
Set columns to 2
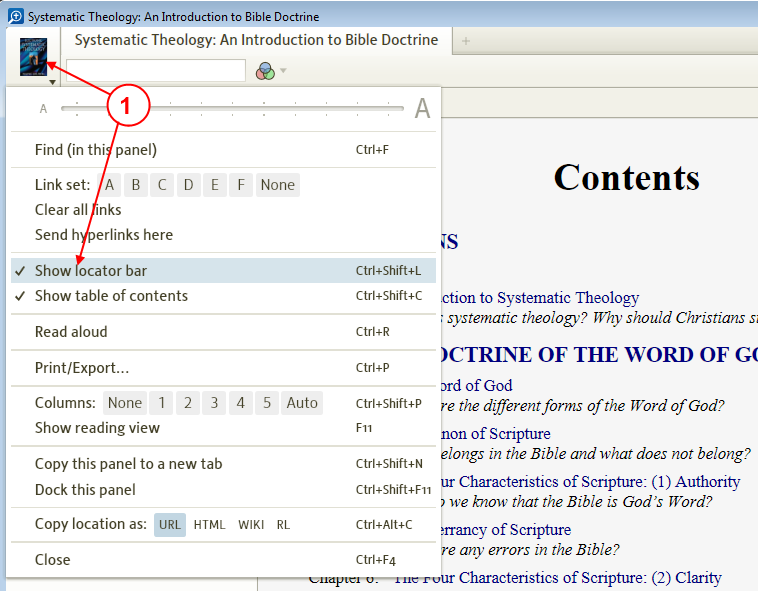pos(188,403)
